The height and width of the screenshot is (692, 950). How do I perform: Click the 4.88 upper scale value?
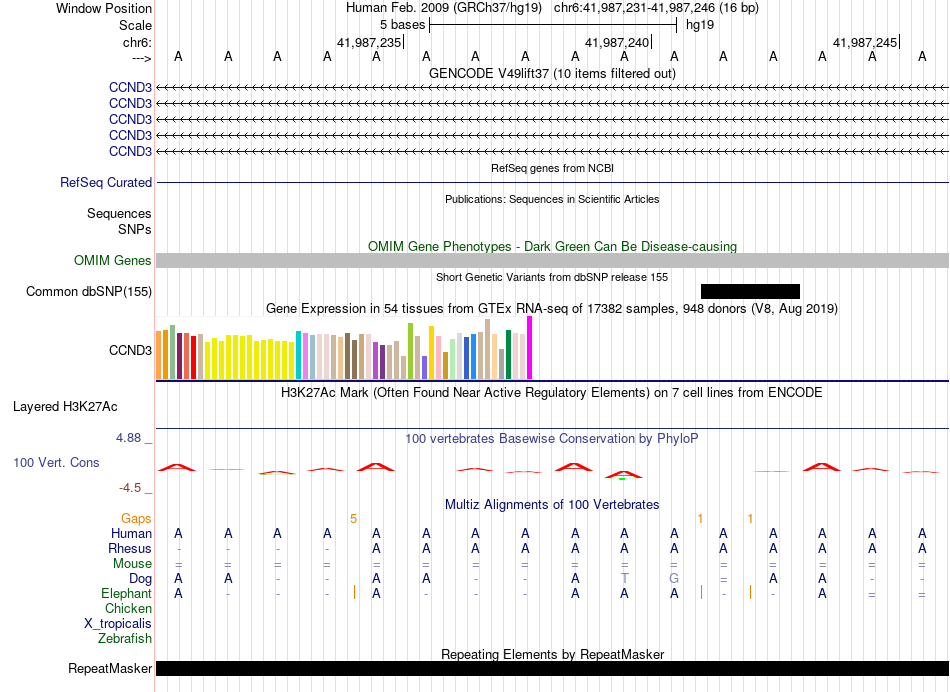pos(129,437)
